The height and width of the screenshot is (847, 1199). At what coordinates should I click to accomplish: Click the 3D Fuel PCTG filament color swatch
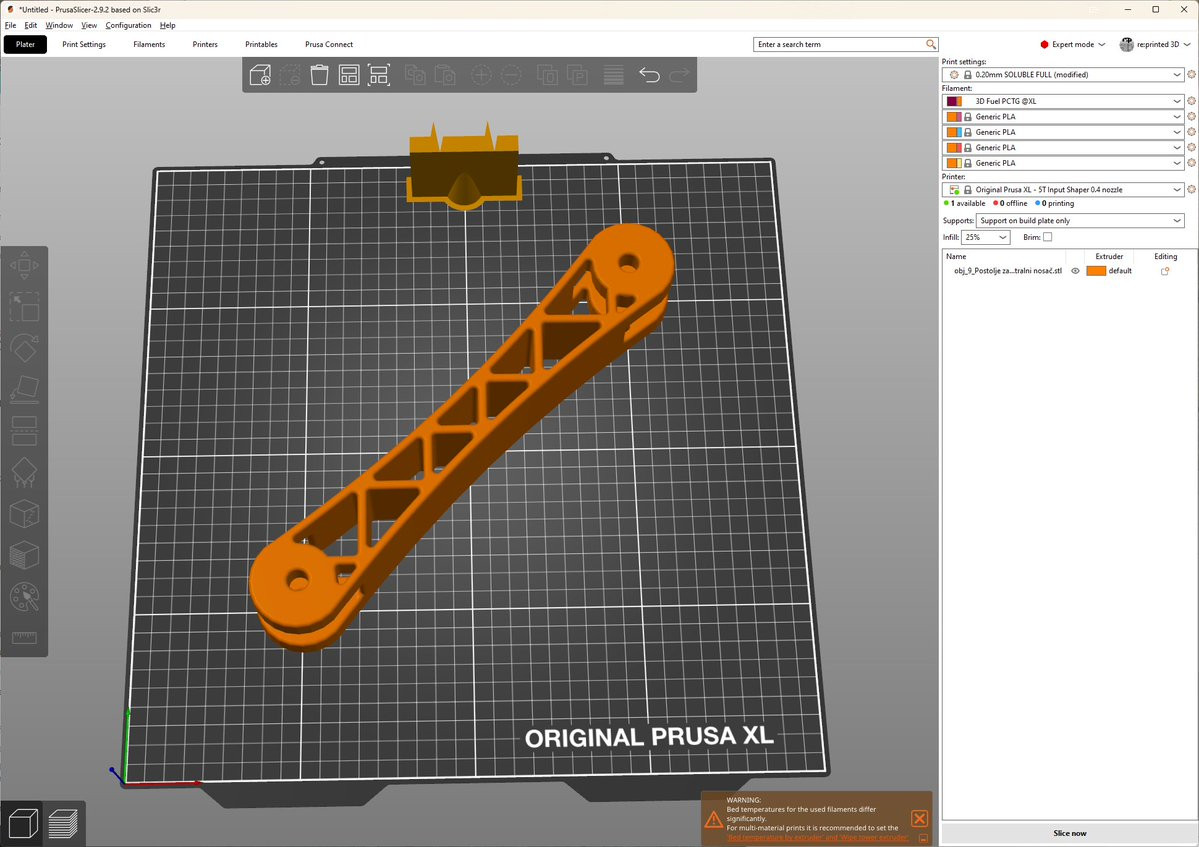[954, 101]
